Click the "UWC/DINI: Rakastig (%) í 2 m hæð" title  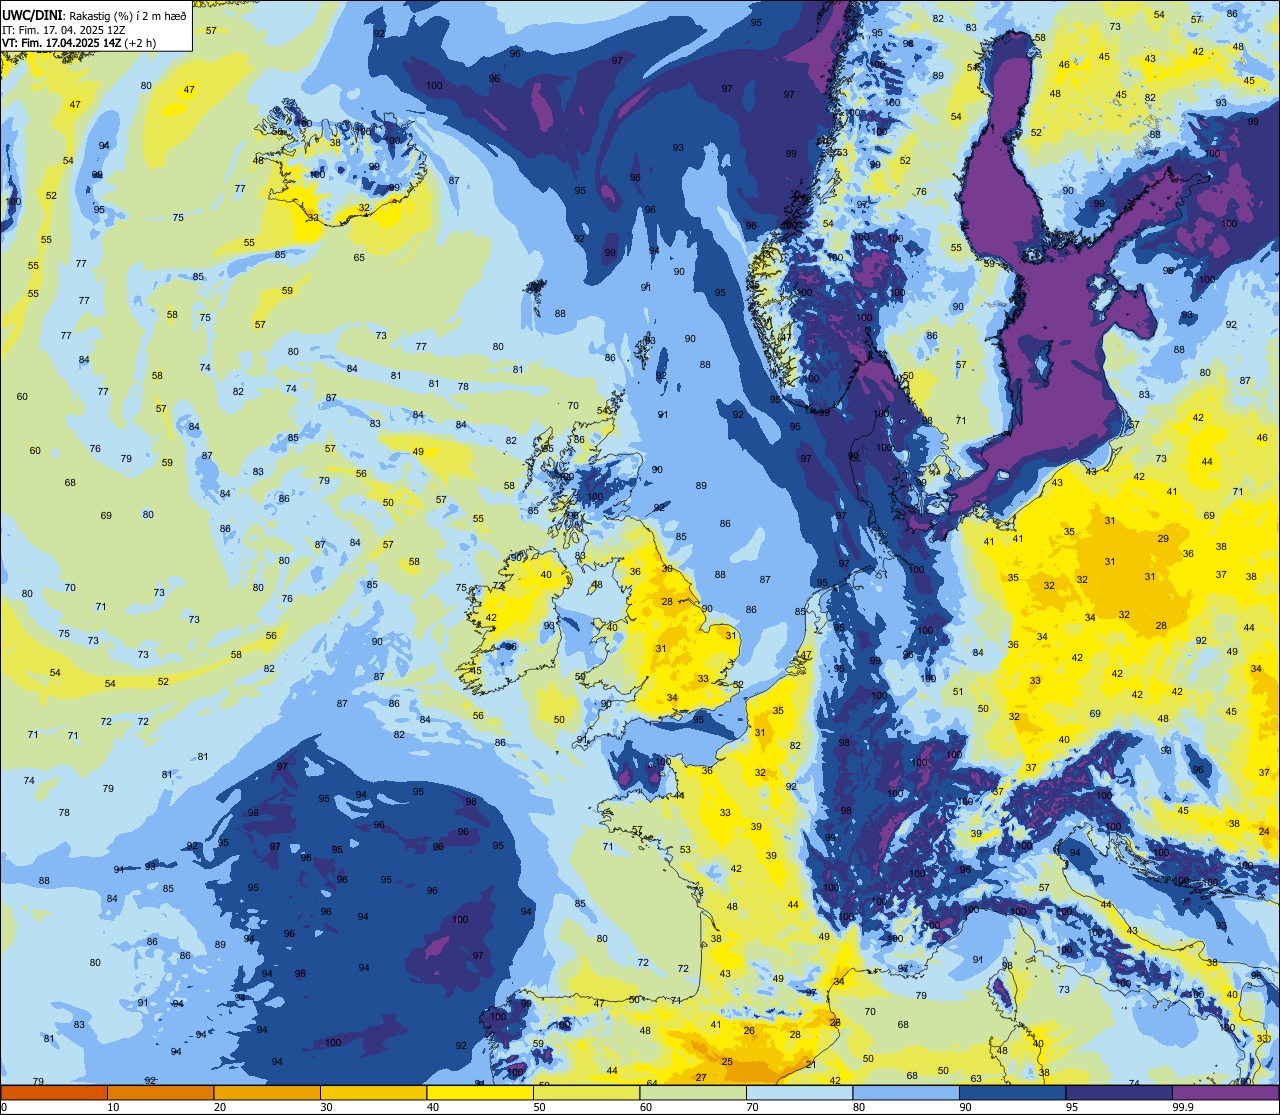(x=94, y=16)
